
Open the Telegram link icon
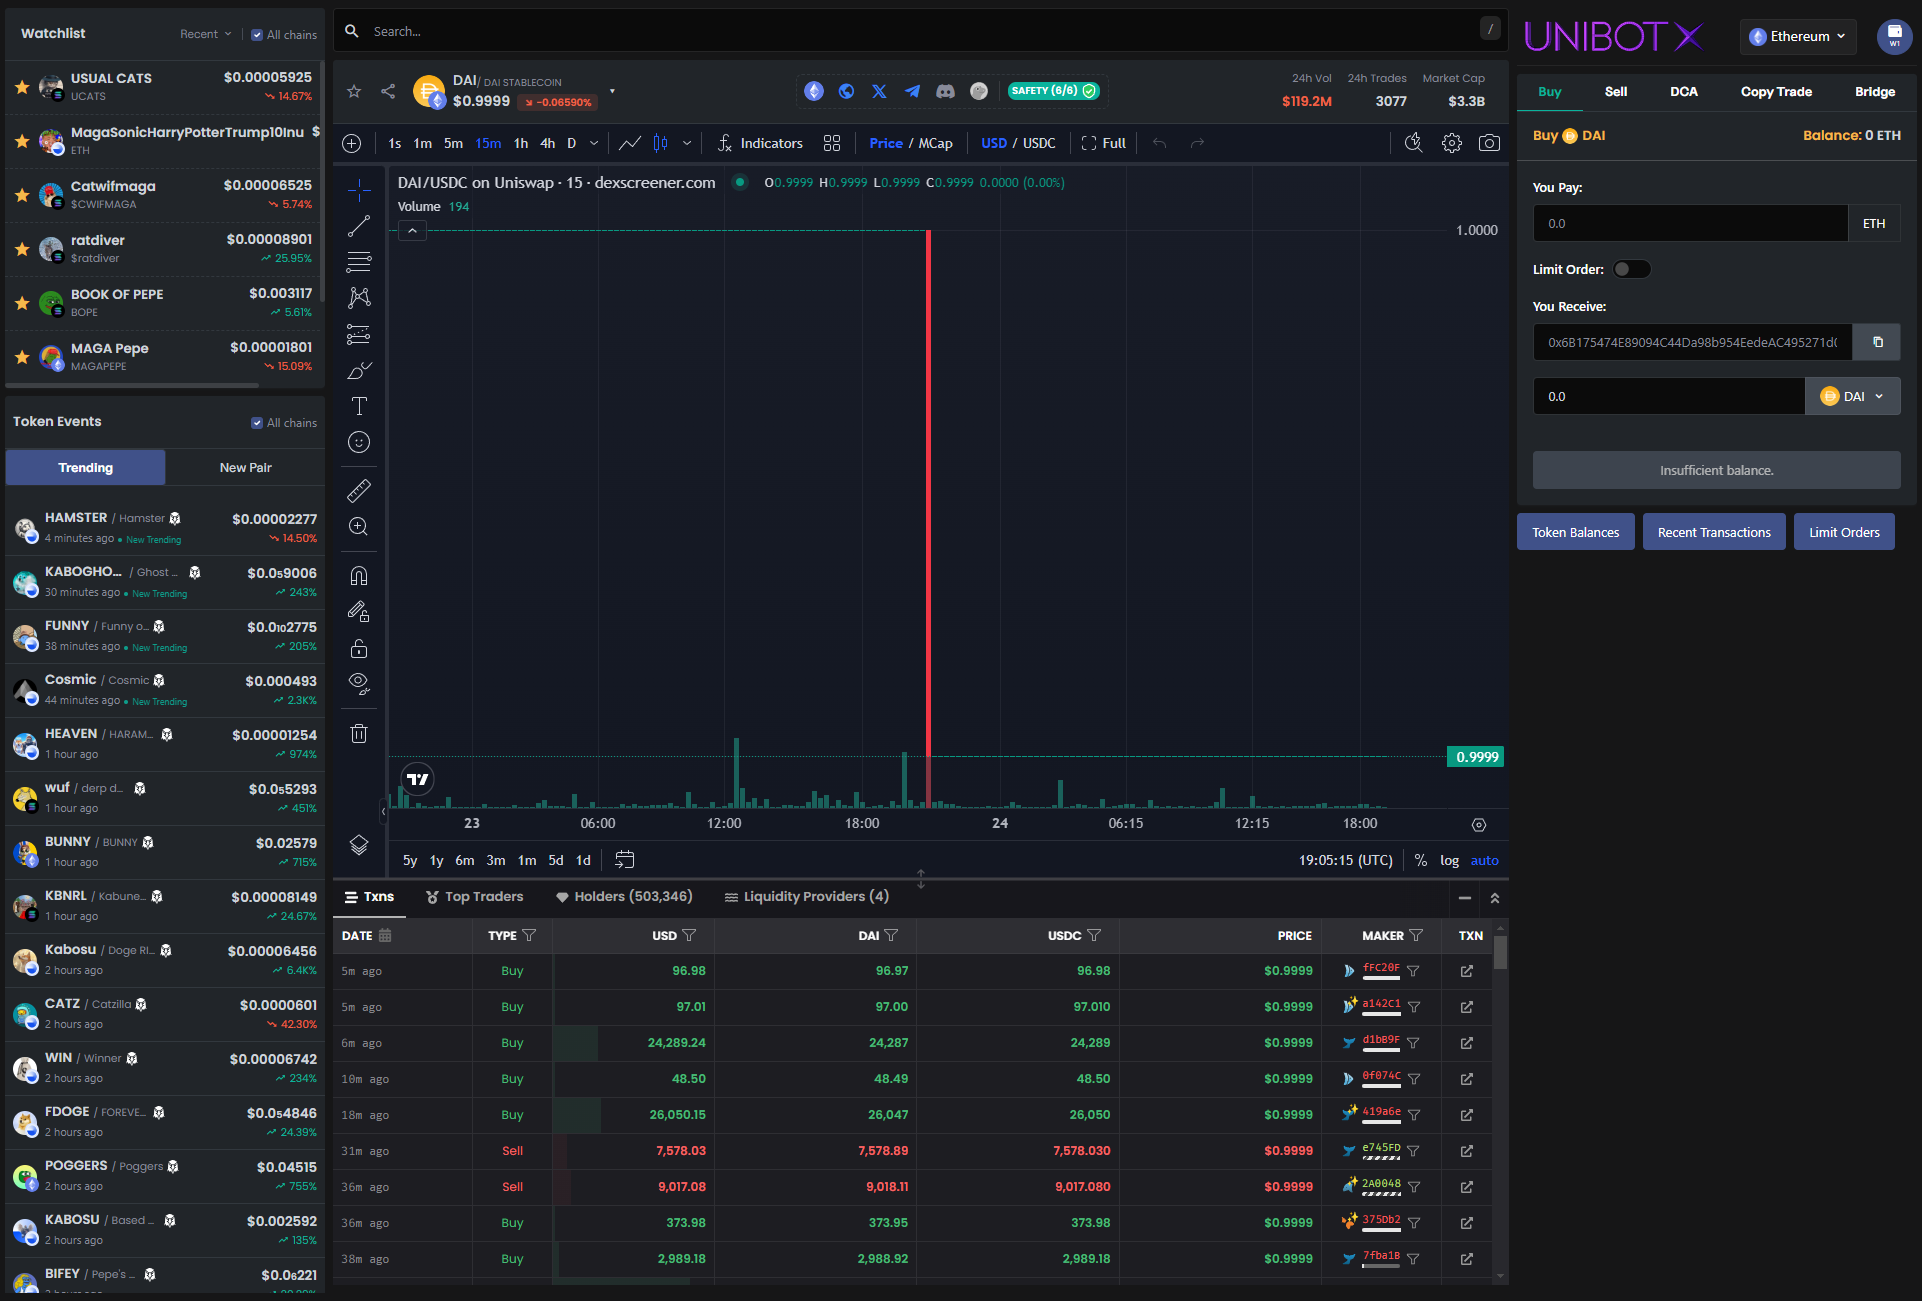pos(912,91)
